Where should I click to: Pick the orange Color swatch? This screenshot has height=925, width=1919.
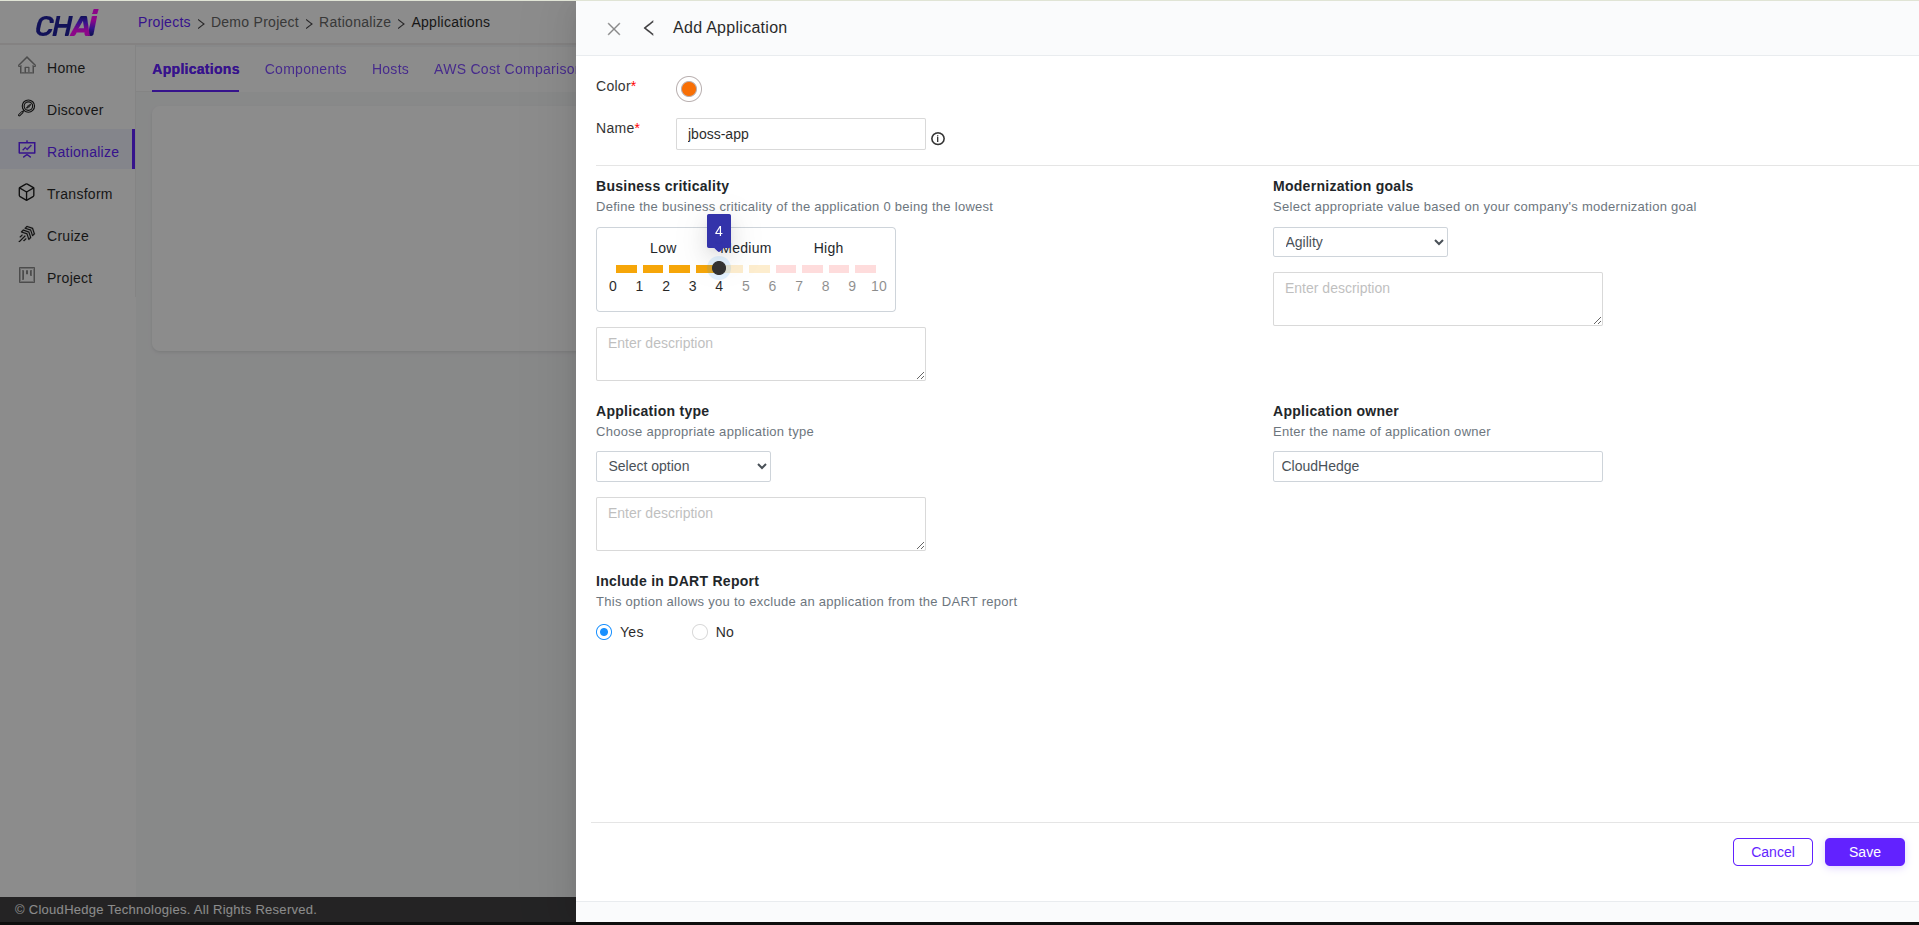(x=689, y=89)
